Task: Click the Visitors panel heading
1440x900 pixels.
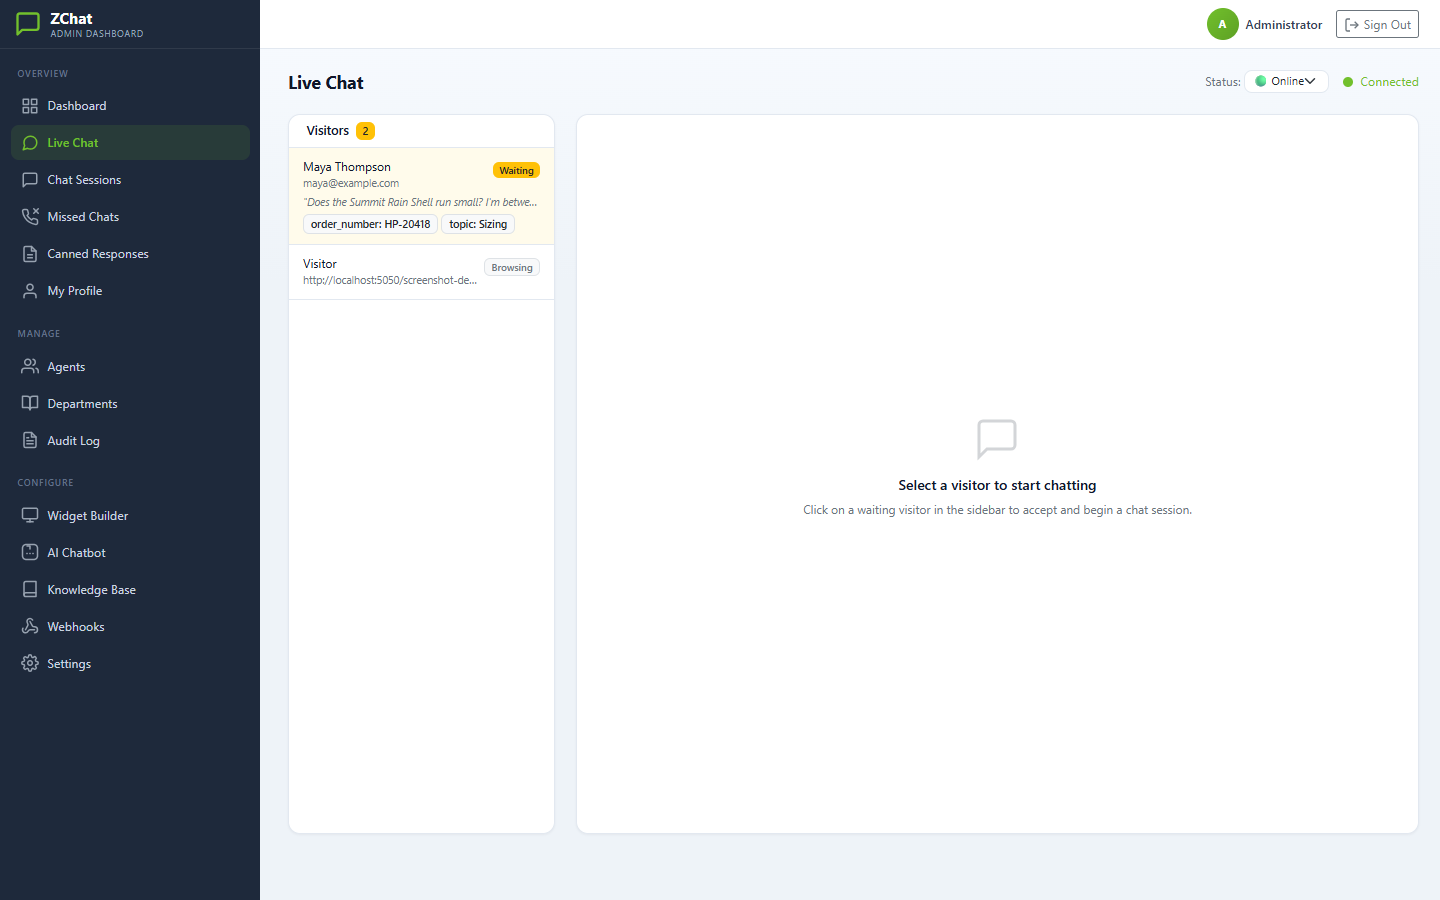Action: point(328,131)
